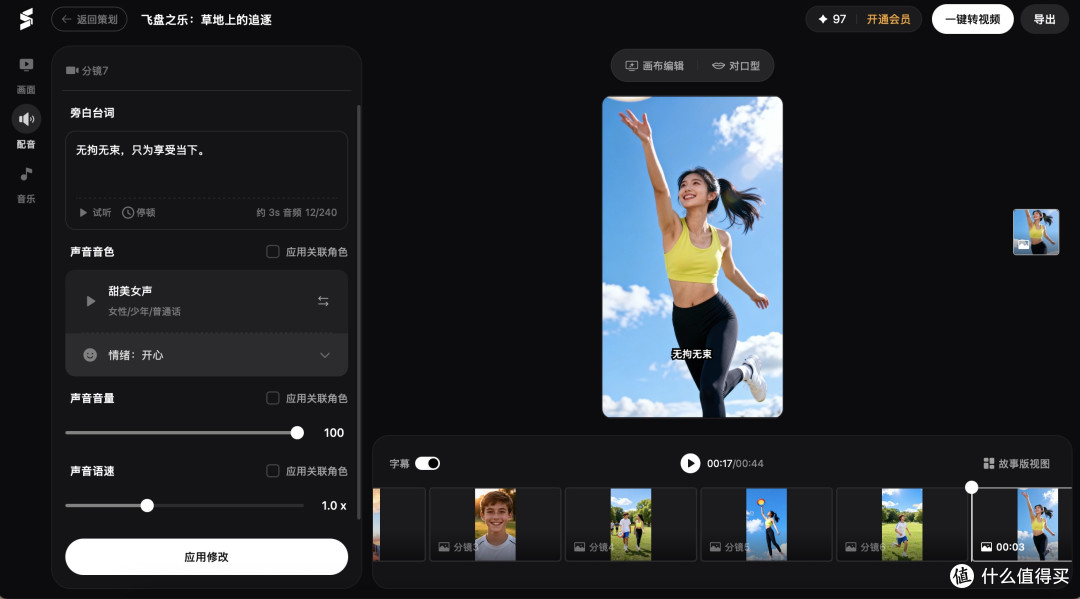Select 分镜5 clip in timeline
The height and width of the screenshot is (599, 1080).
767,524
